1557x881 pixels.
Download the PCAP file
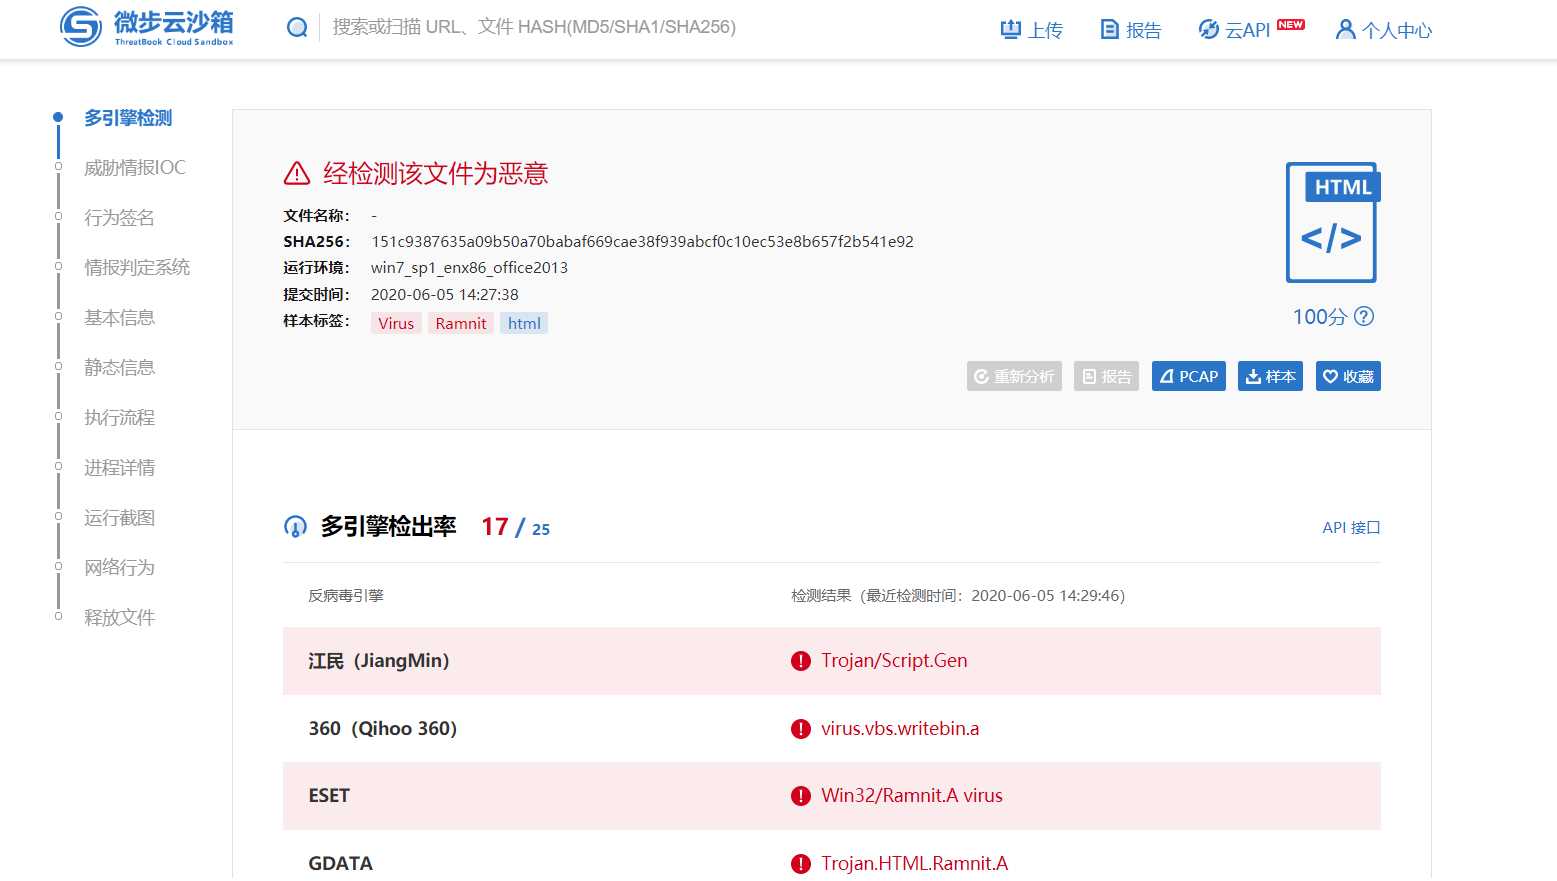[1189, 376]
